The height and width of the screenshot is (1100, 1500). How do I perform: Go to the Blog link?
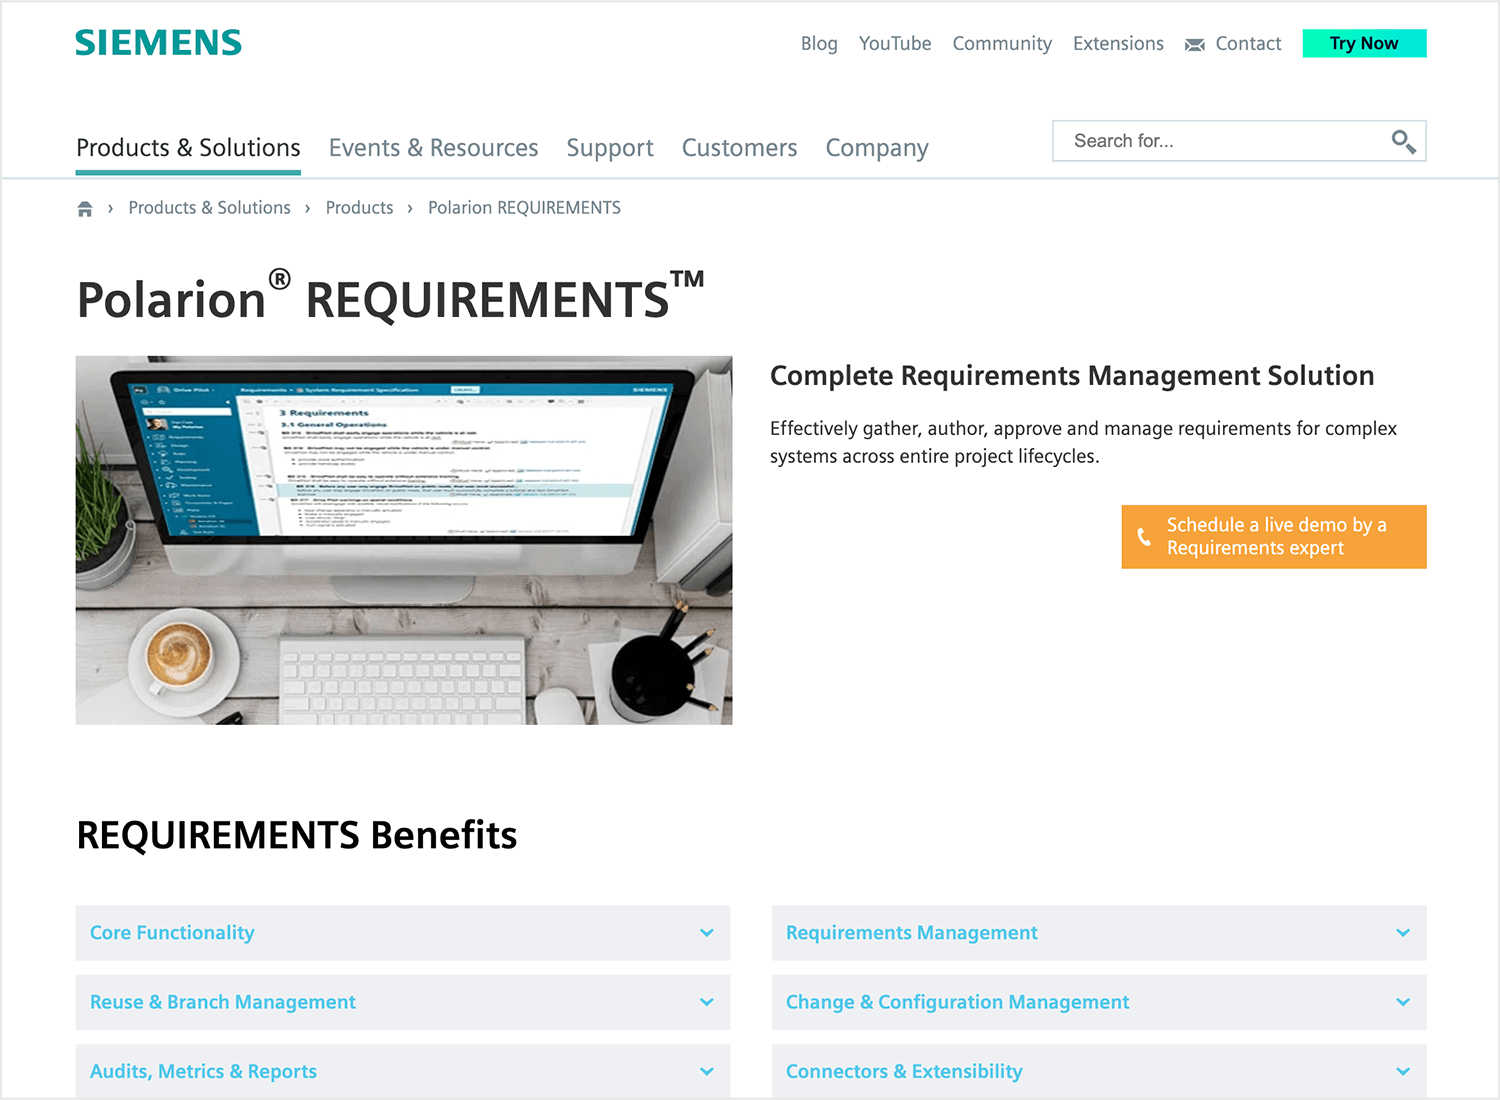click(x=819, y=44)
